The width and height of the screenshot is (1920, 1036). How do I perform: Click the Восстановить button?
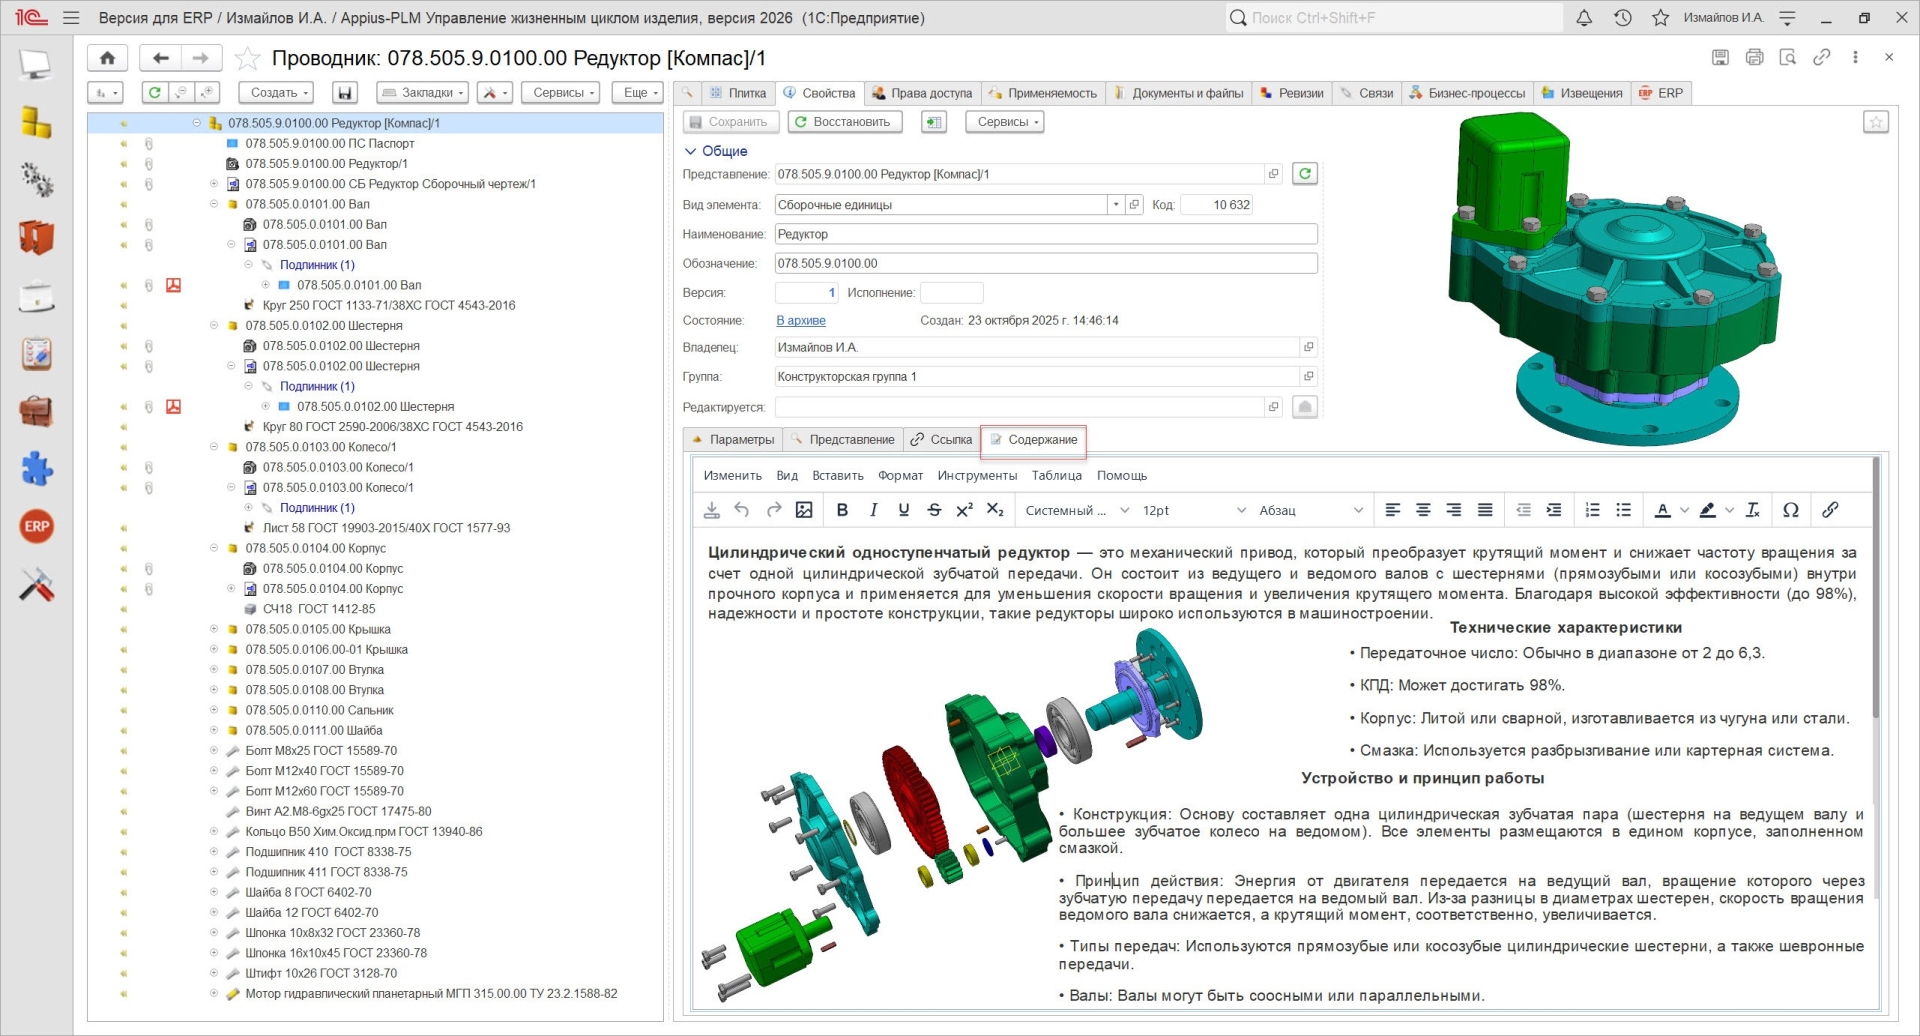(843, 122)
